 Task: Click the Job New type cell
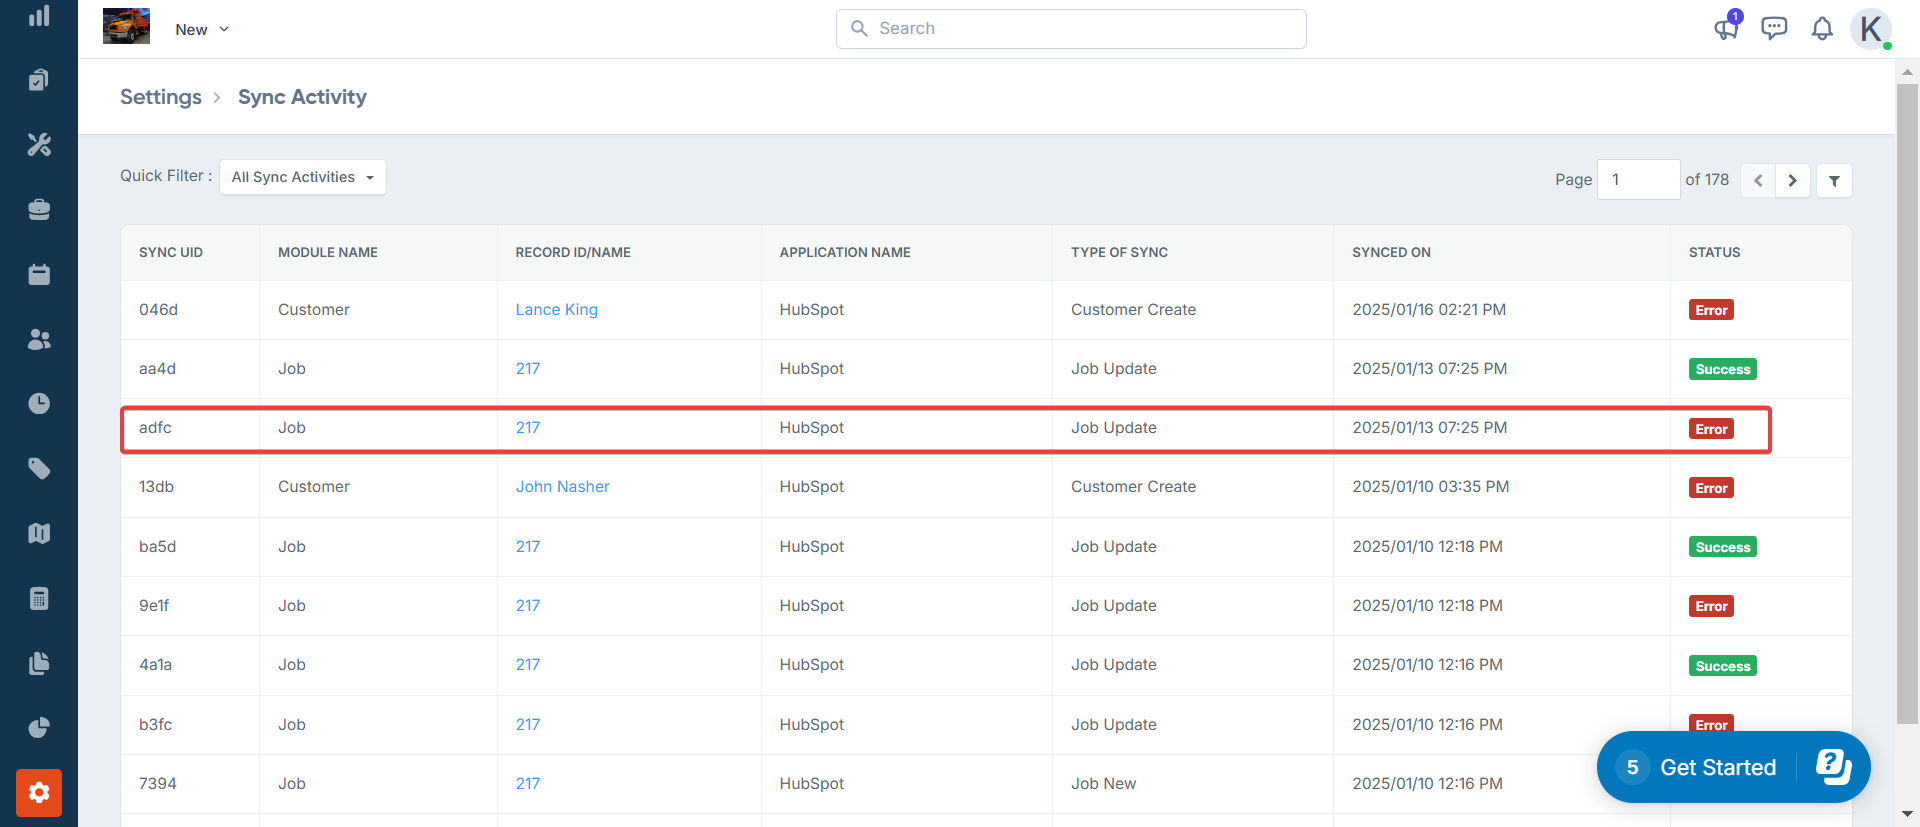pyautogui.click(x=1103, y=784)
